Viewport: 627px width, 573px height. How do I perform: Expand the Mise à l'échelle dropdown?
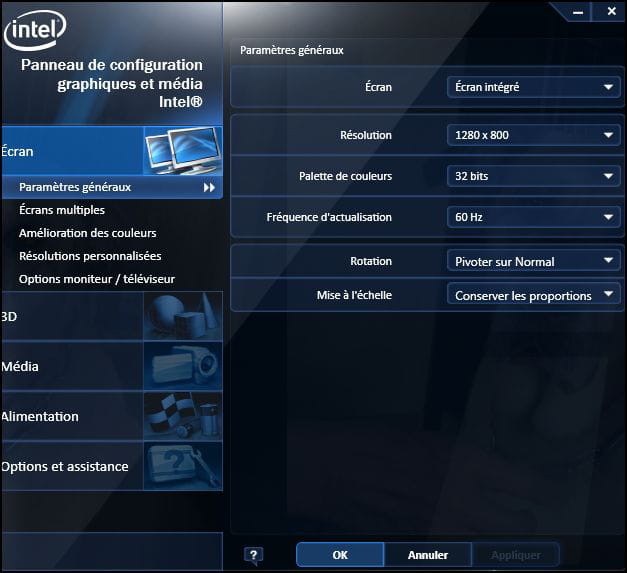pyautogui.click(x=533, y=295)
